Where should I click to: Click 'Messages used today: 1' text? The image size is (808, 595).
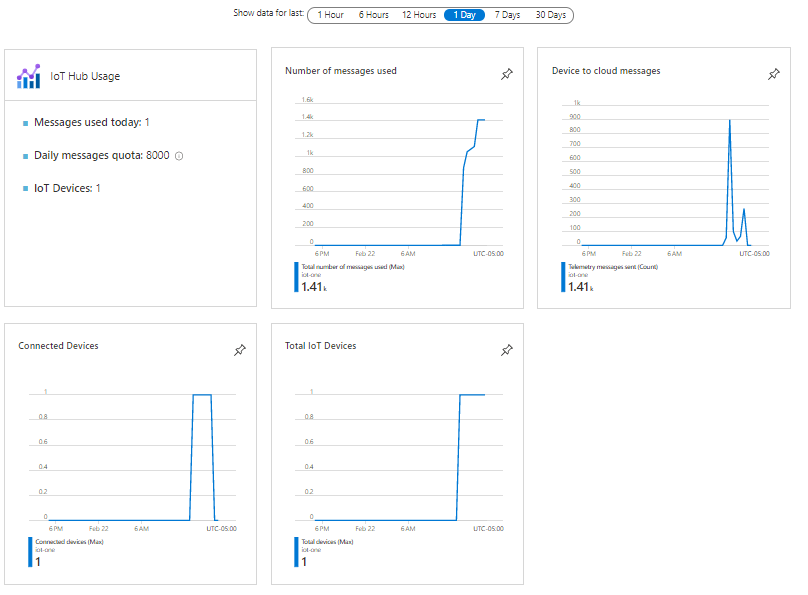tap(92, 123)
